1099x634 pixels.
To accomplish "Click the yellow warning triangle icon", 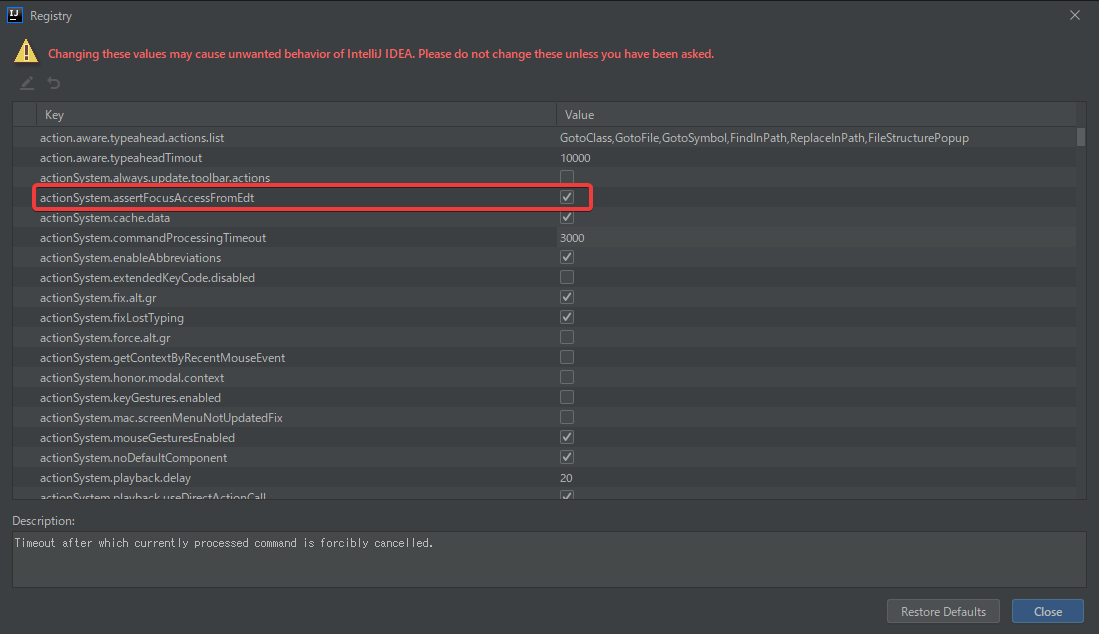I will click(x=26, y=52).
